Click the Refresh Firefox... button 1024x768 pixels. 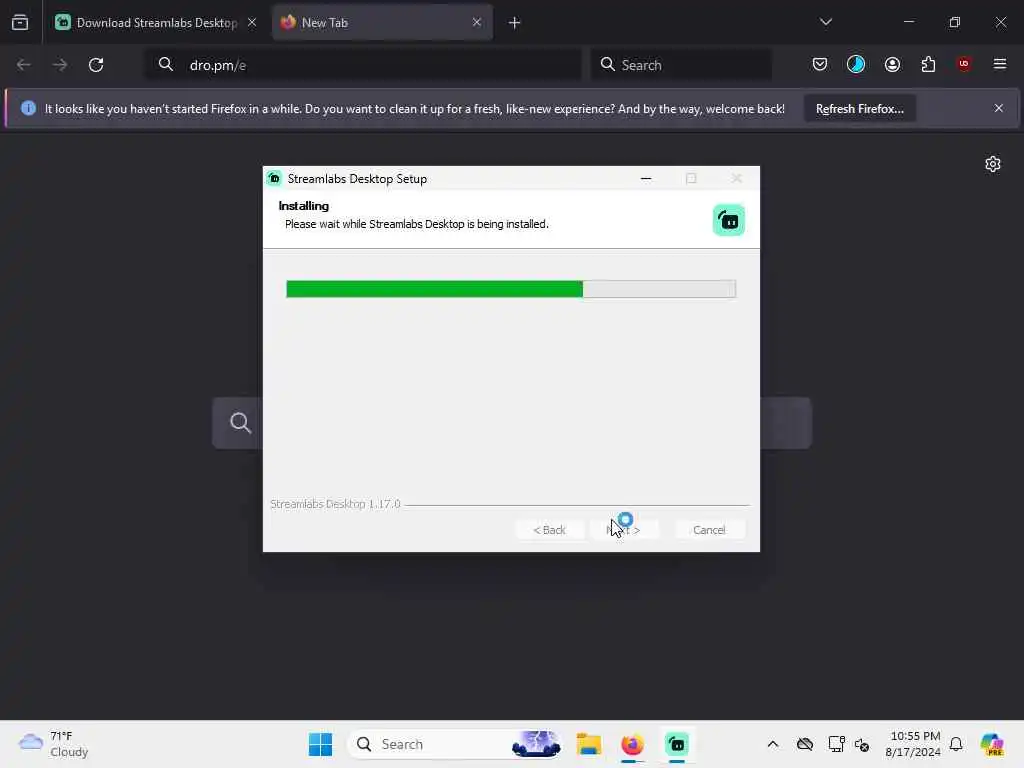pos(859,108)
